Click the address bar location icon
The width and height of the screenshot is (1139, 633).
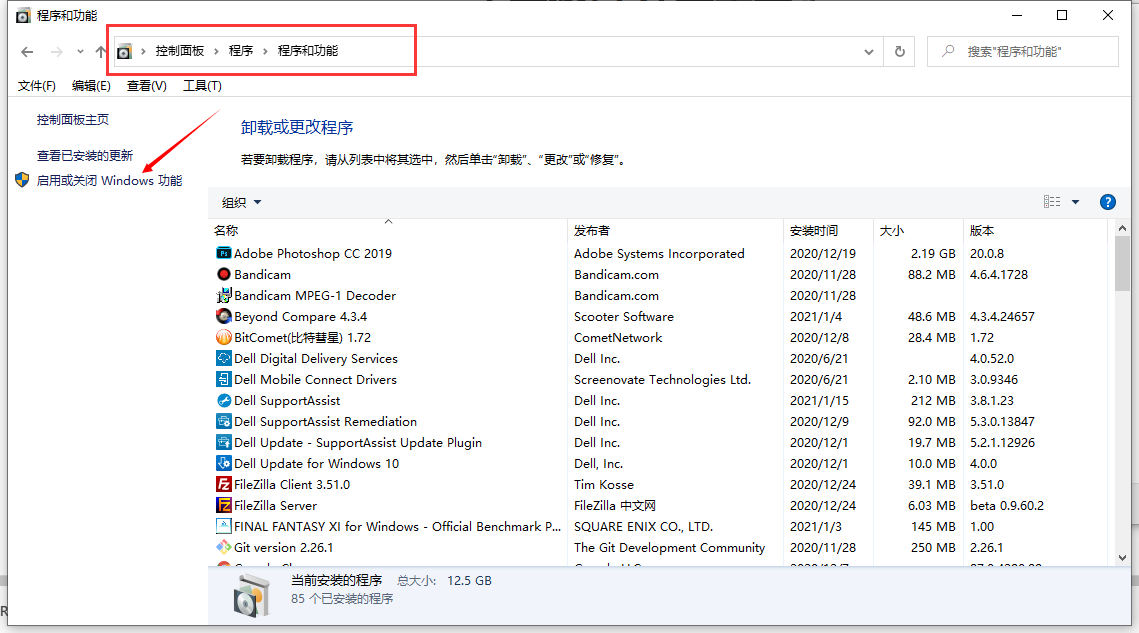(124, 52)
